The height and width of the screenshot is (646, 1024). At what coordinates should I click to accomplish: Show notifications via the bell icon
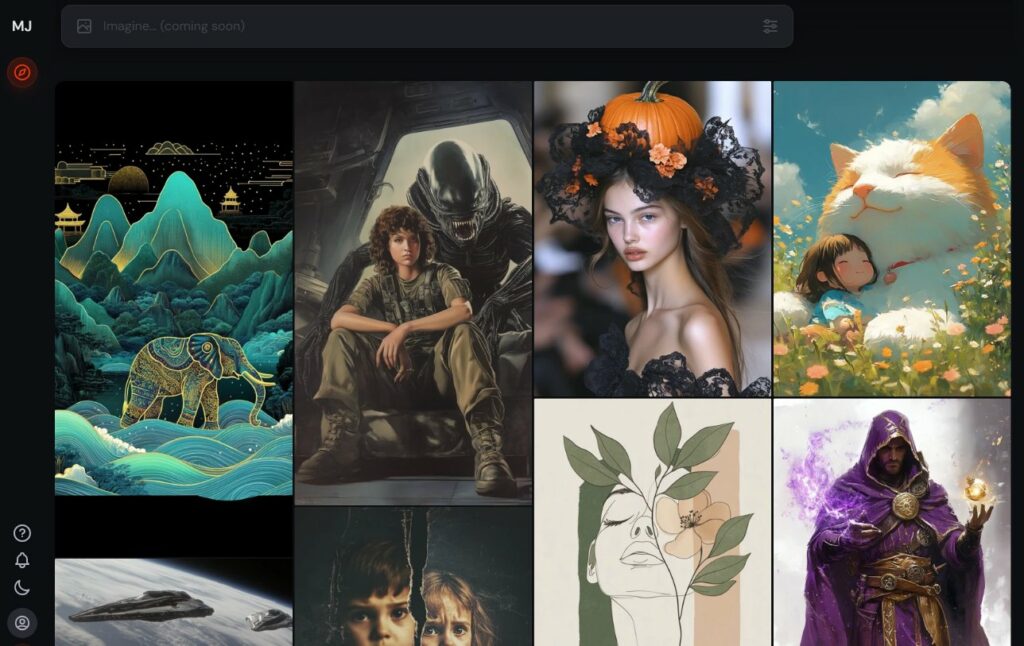coord(22,561)
